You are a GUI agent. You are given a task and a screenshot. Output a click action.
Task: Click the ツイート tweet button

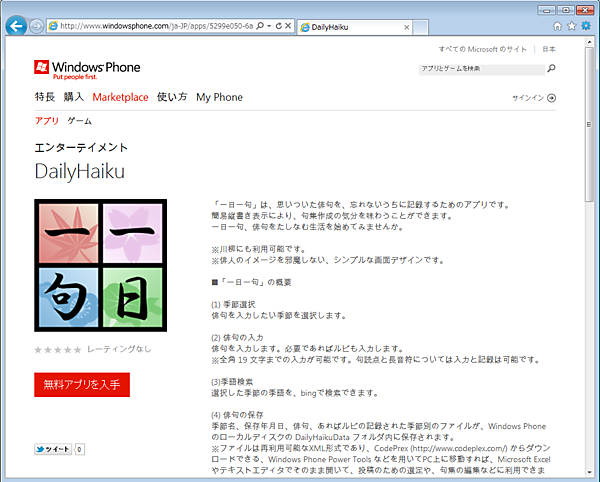(x=53, y=449)
